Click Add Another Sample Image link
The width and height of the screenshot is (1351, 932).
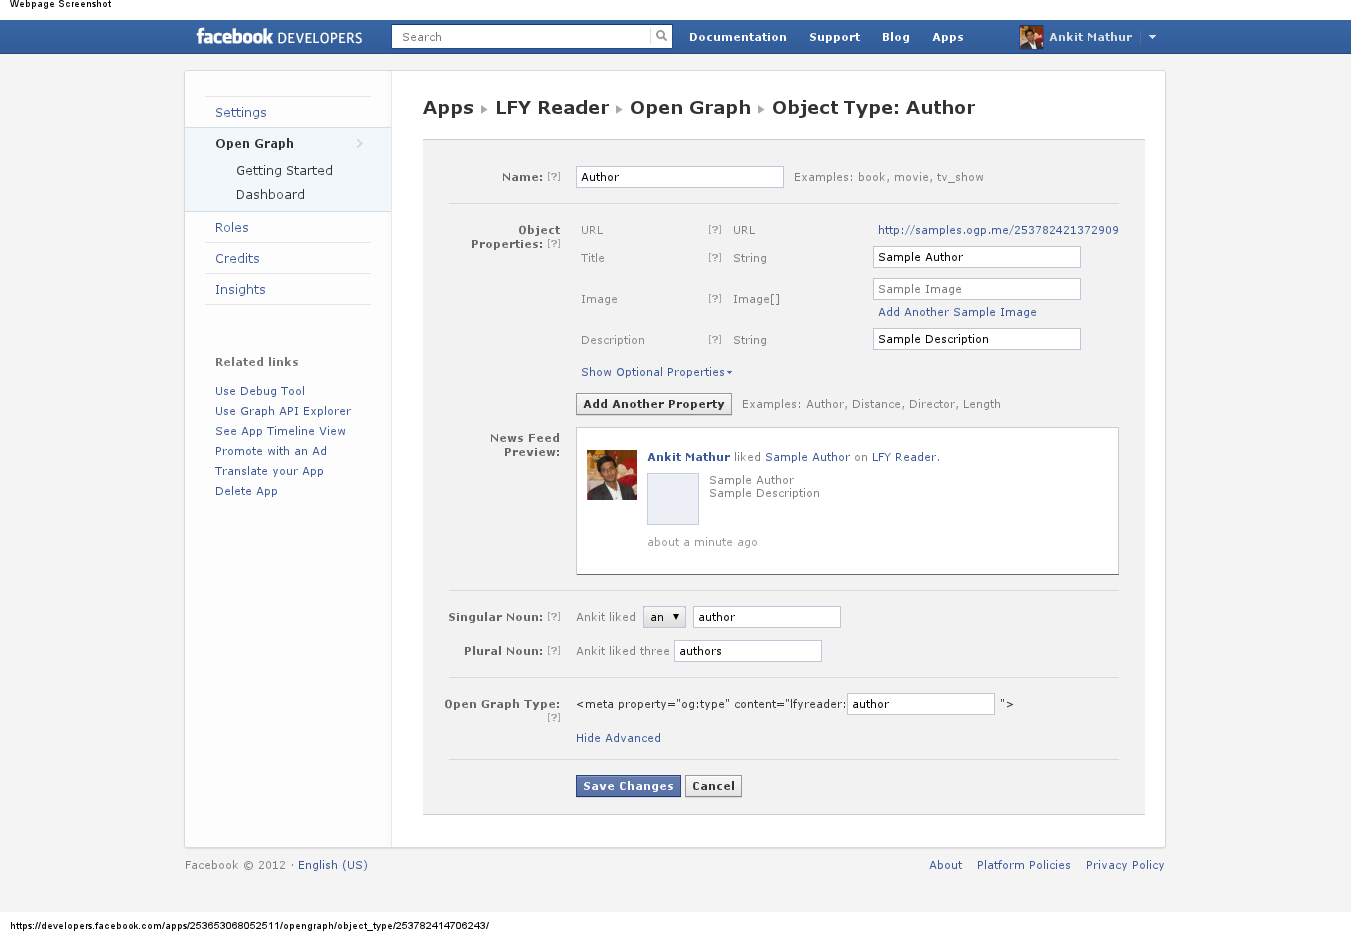click(957, 312)
